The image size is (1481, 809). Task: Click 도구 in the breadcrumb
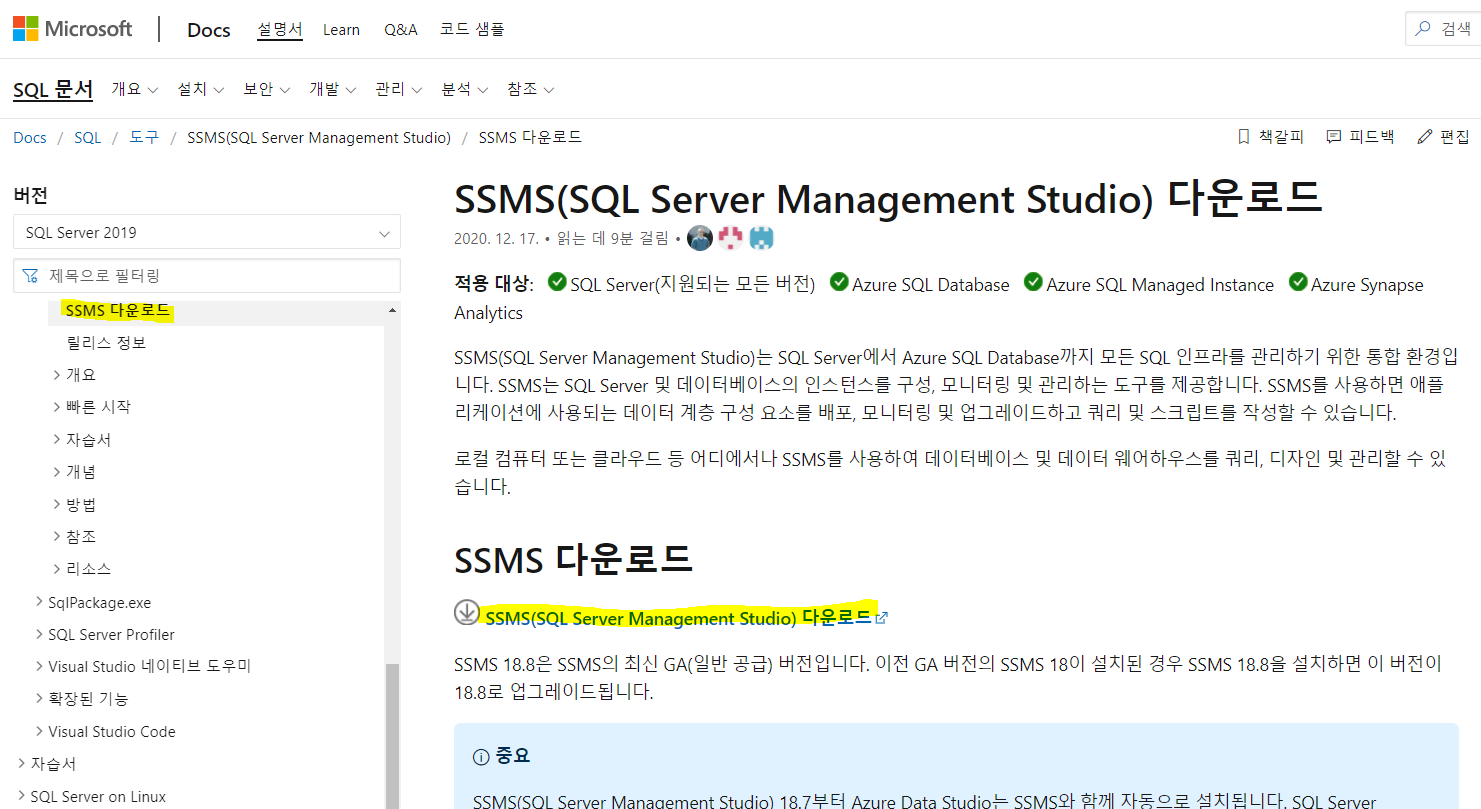point(144,137)
